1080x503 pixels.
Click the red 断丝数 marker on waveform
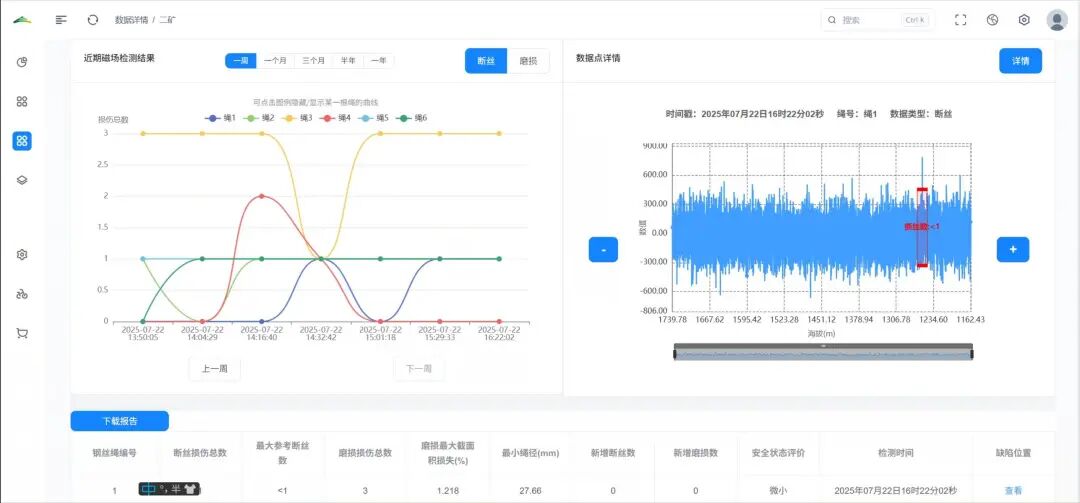click(x=922, y=227)
